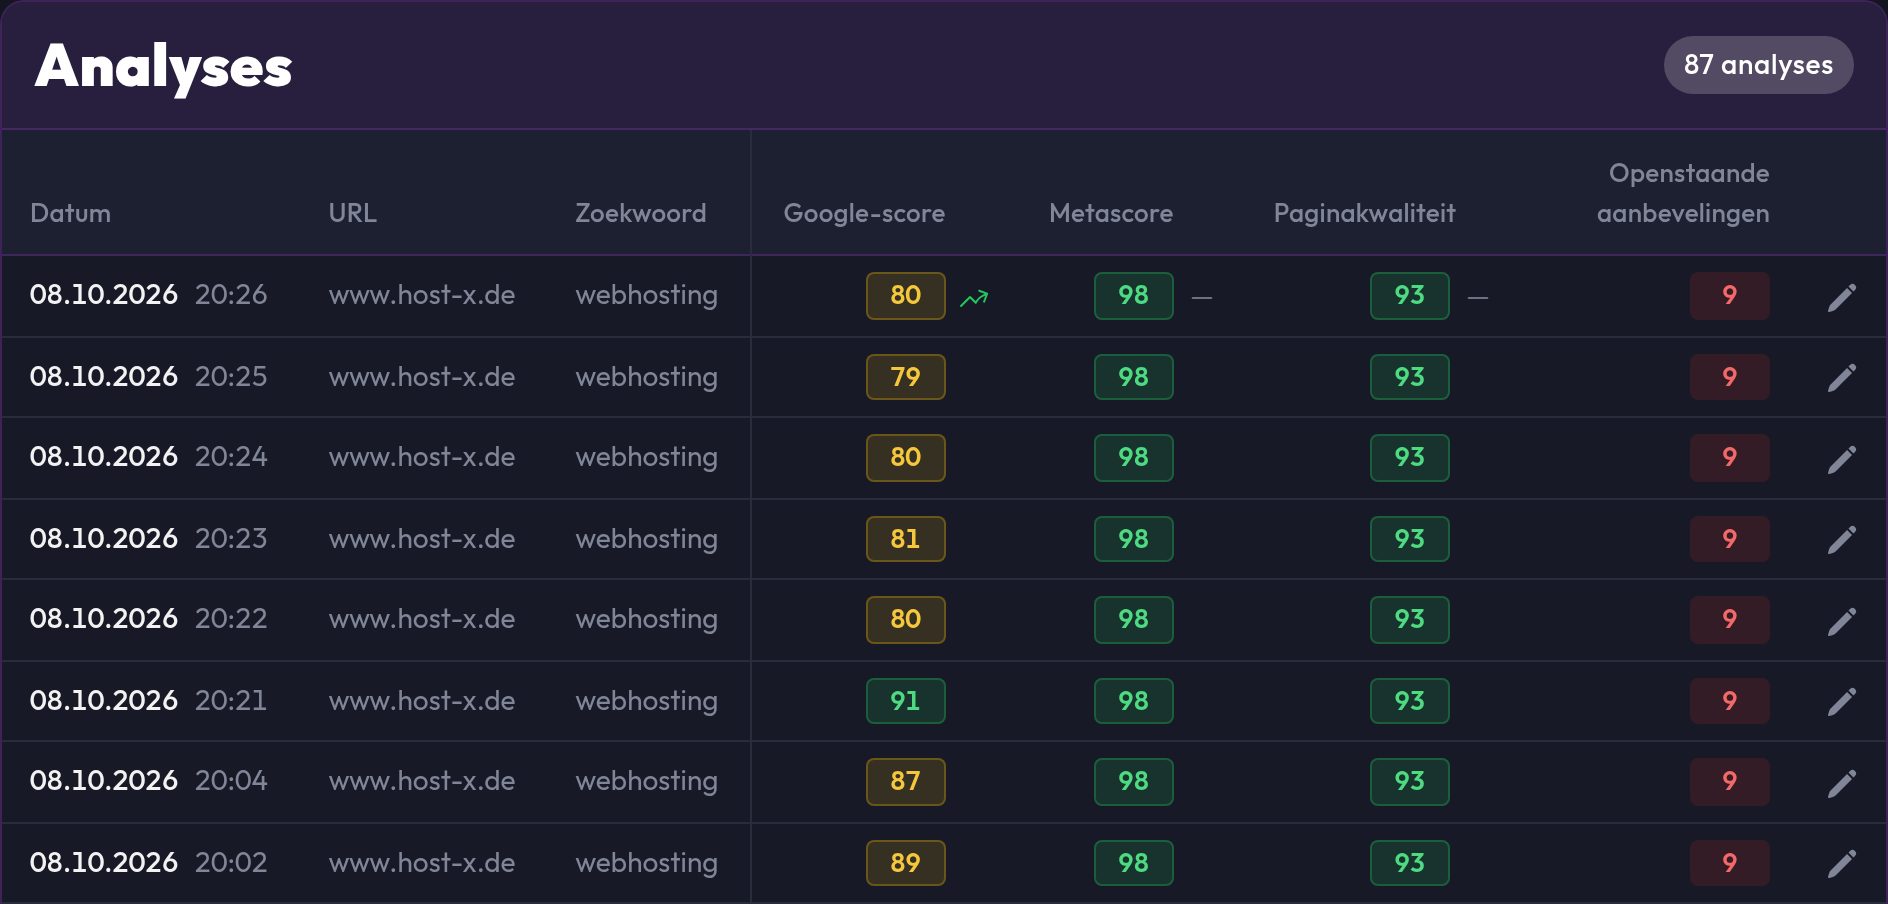Viewport: 1888px width, 904px height.
Task: Click the edit pencil for the 20:04 analysis
Action: (1842, 783)
